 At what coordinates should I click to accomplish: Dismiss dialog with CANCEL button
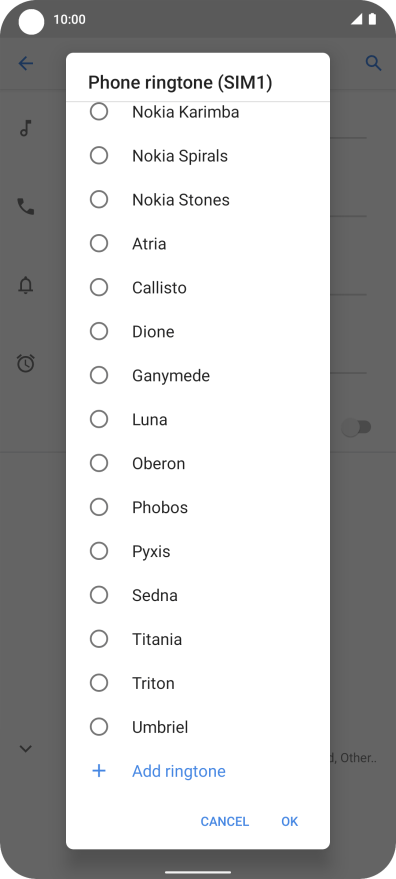coord(224,821)
